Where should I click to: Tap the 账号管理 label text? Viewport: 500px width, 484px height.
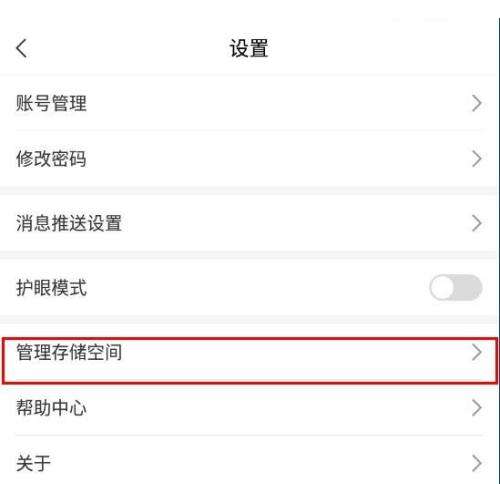pos(51,103)
